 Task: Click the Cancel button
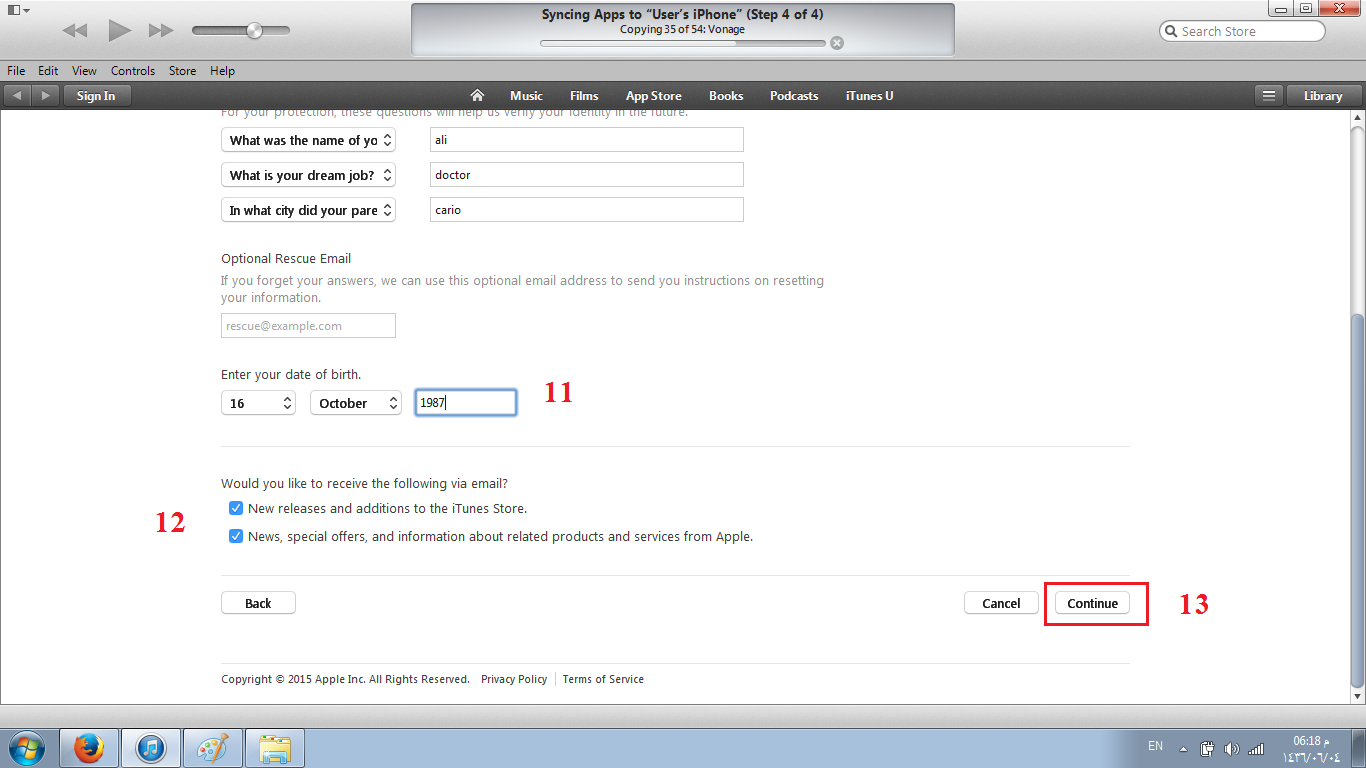pos(1001,603)
